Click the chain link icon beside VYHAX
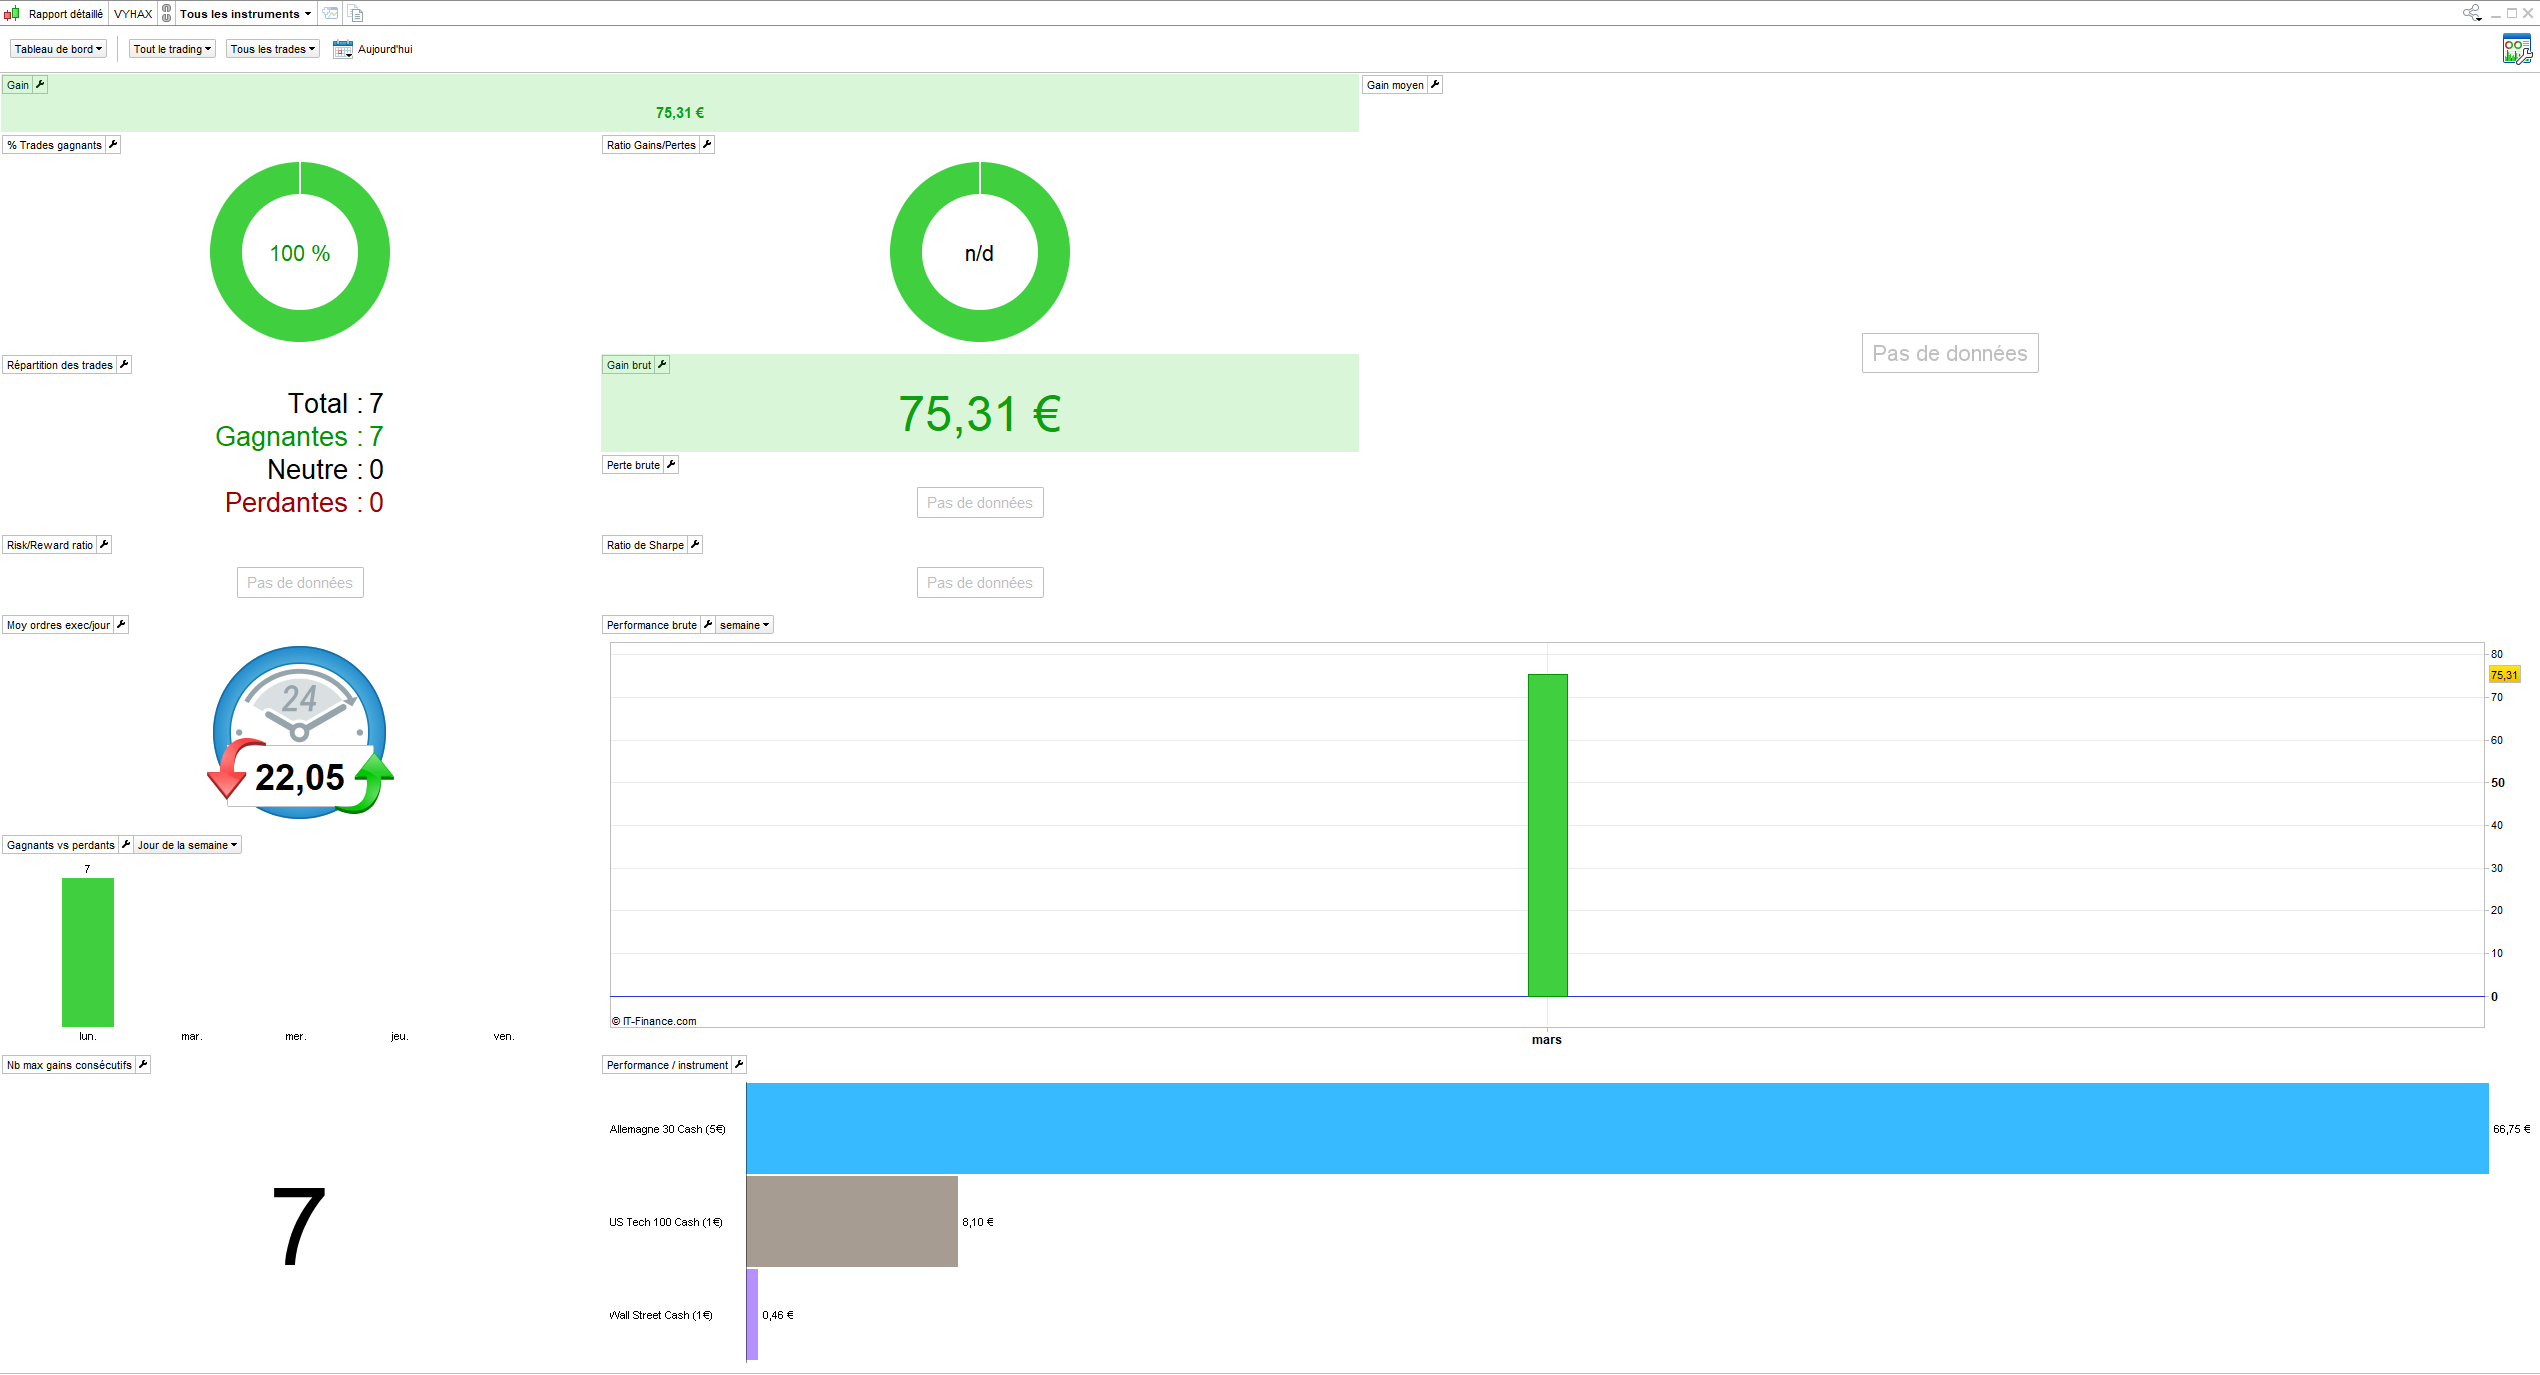Screen dimensions: 2540x1375 [167, 14]
